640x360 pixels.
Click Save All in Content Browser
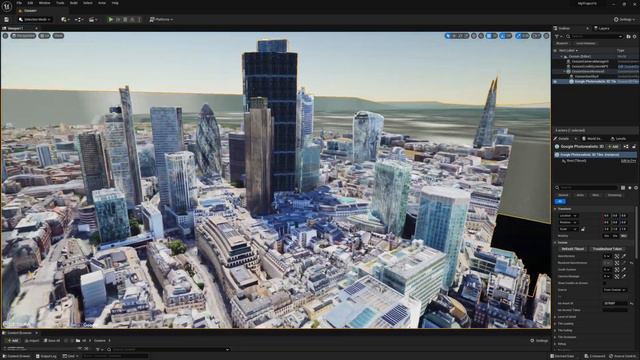pyautogui.click(x=52, y=340)
